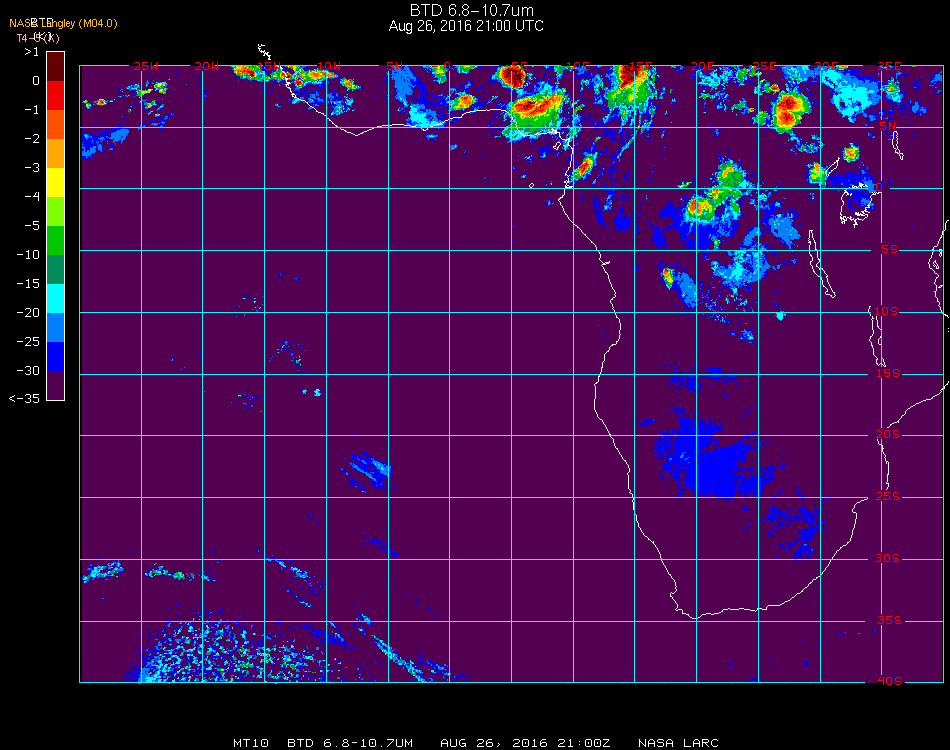Viewport: 950px width, 750px height.
Task: Click the '10E' longitude label
Action: pos(577,66)
